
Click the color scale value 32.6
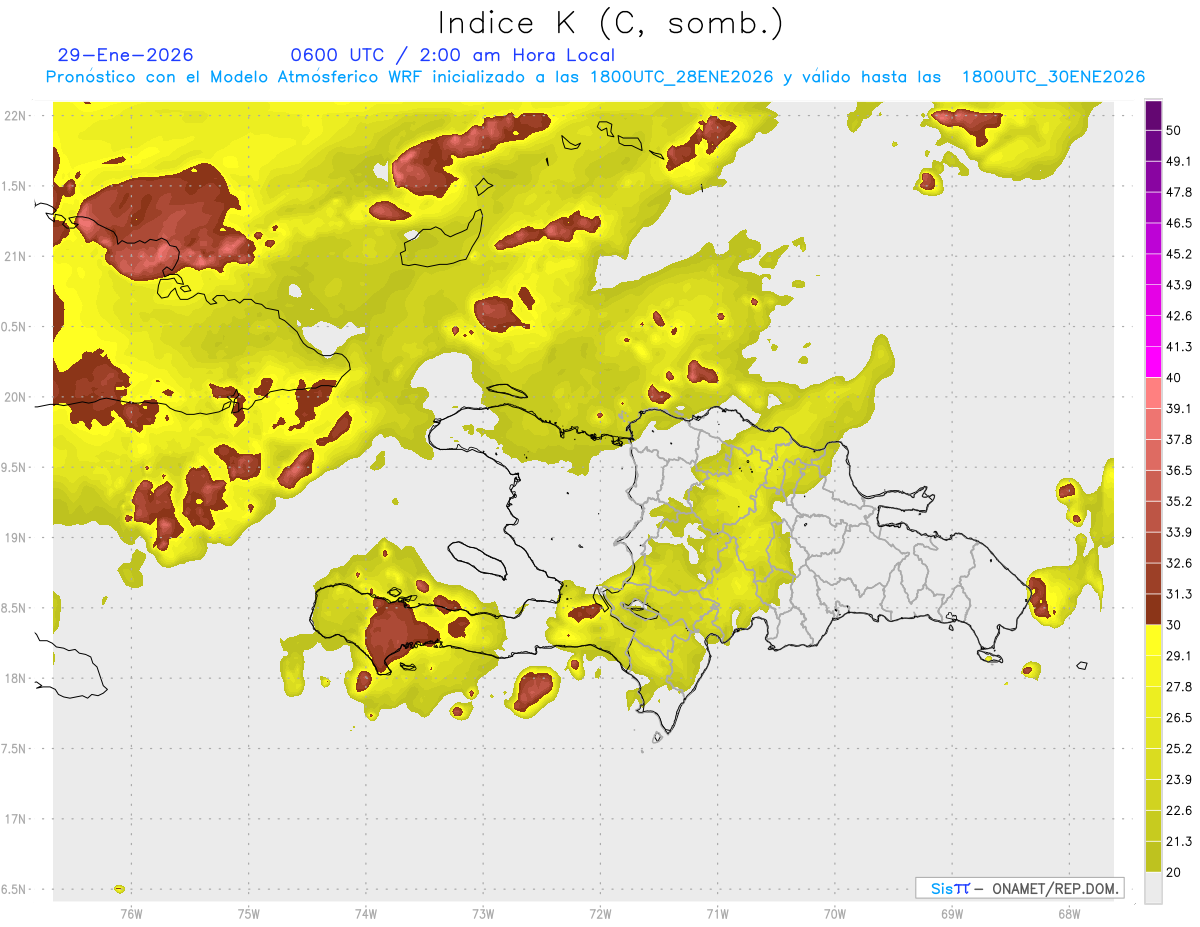coord(1179,563)
